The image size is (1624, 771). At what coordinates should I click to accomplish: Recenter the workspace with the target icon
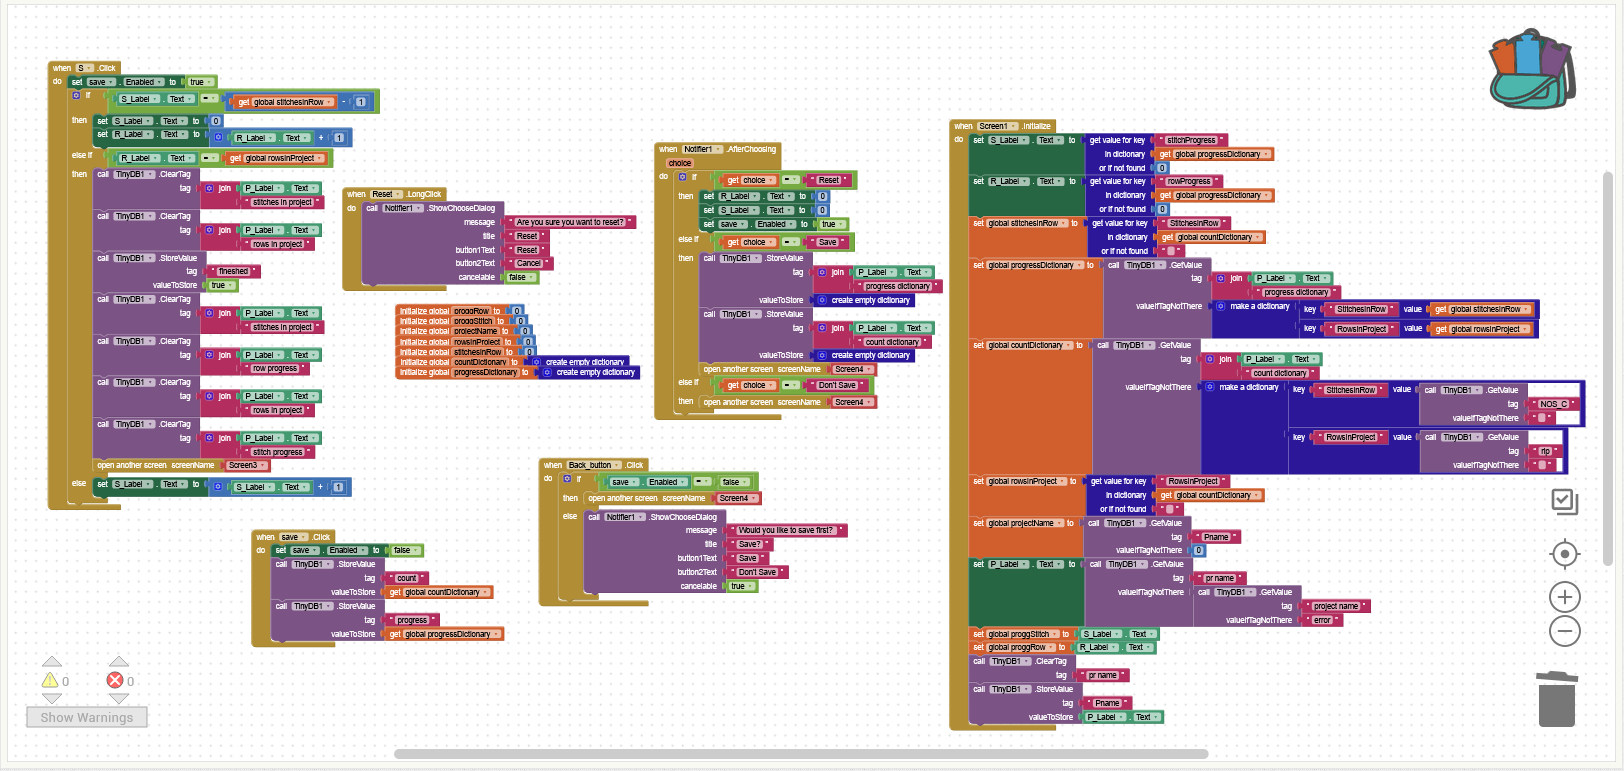pyautogui.click(x=1564, y=554)
